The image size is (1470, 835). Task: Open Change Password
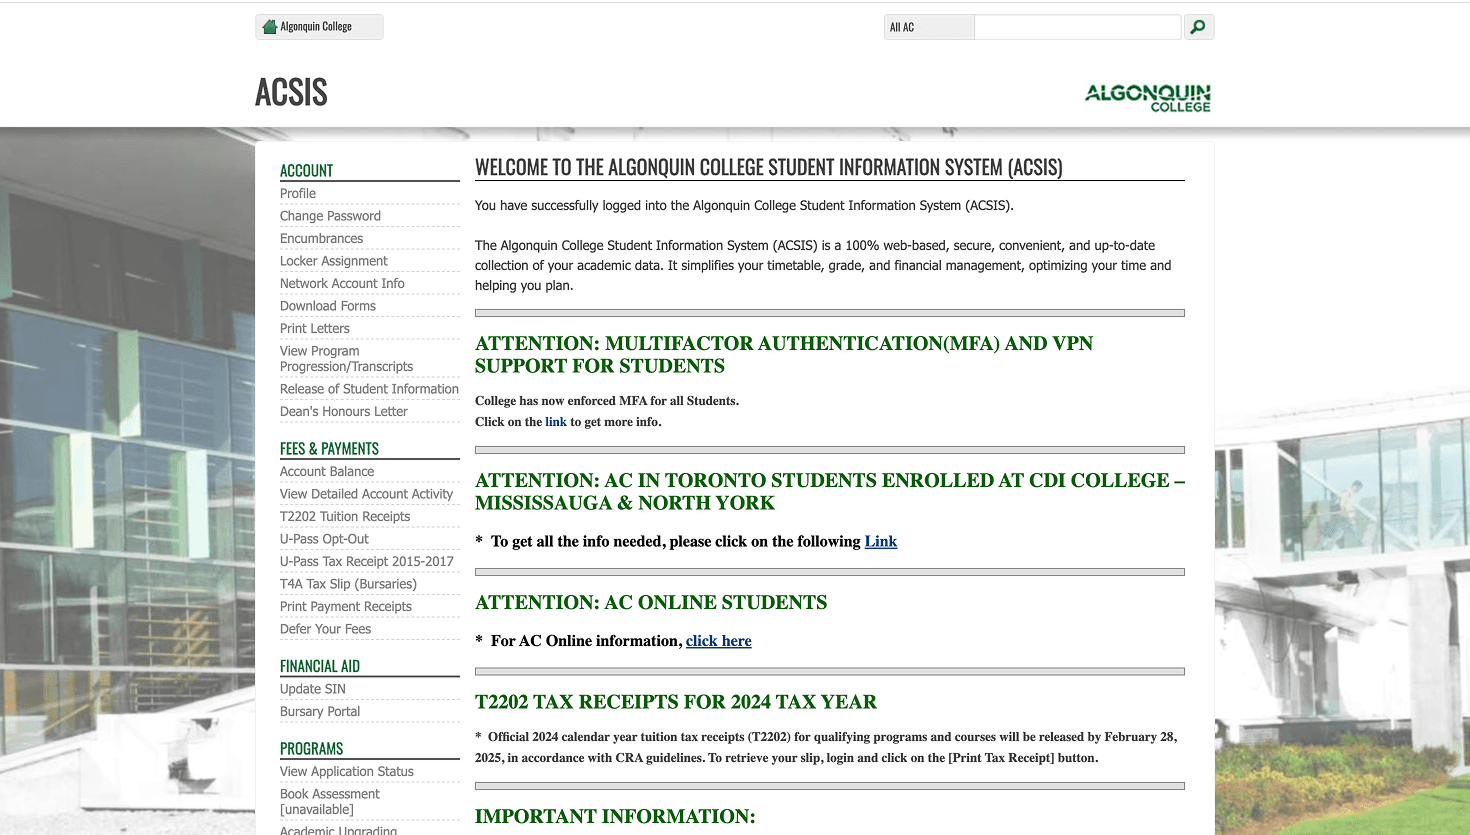pyautogui.click(x=330, y=216)
